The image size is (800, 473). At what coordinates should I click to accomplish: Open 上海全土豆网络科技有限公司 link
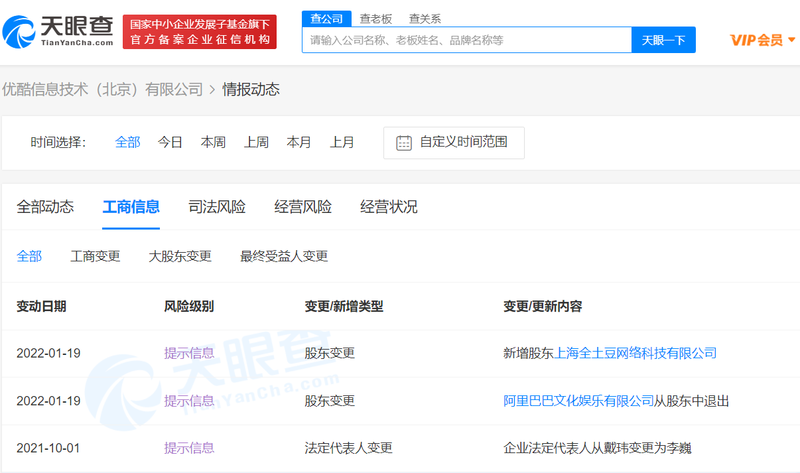pyautogui.click(x=635, y=353)
